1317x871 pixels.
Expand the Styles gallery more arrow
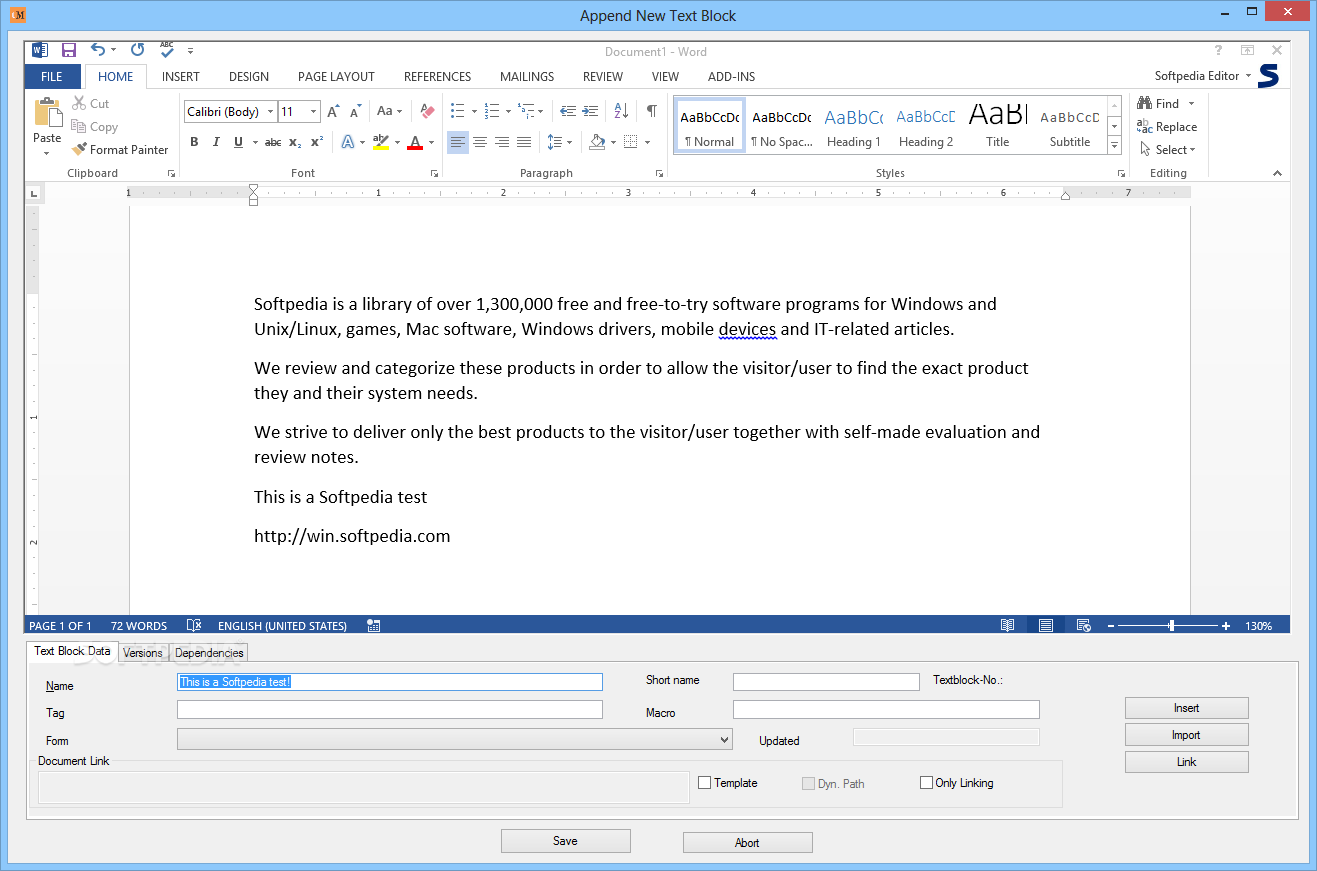pyautogui.click(x=1115, y=146)
